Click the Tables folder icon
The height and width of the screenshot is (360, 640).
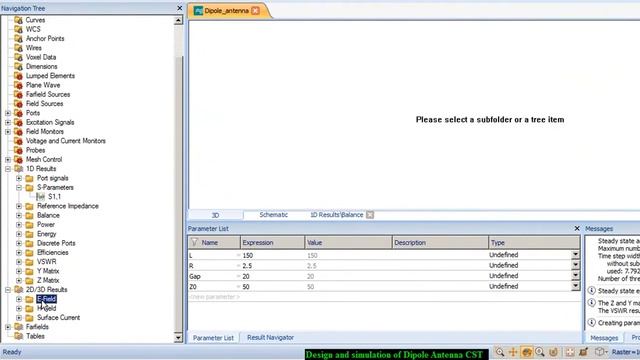18,336
